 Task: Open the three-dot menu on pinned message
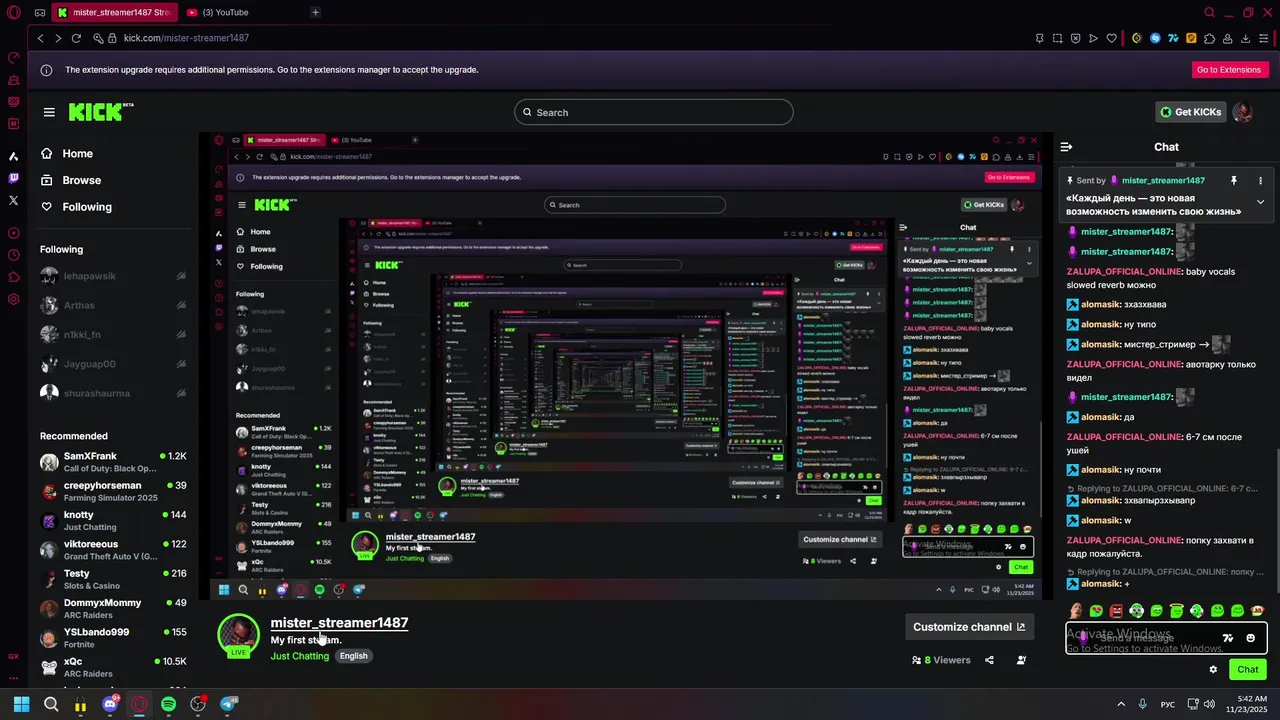coord(1260,181)
